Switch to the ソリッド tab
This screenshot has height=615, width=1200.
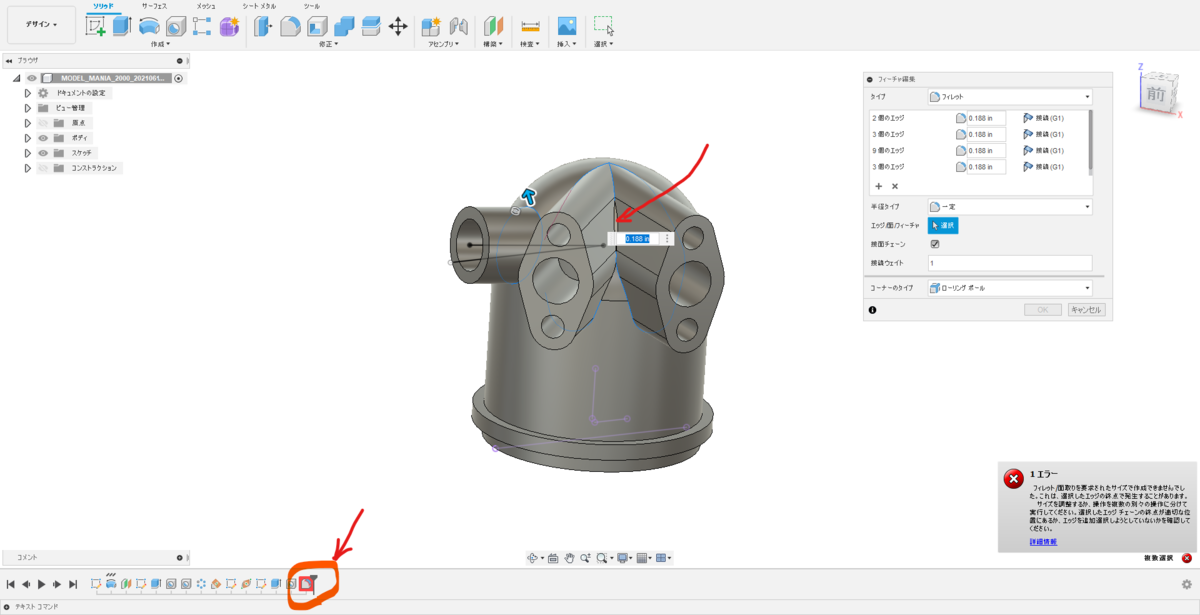pyautogui.click(x=103, y=6)
